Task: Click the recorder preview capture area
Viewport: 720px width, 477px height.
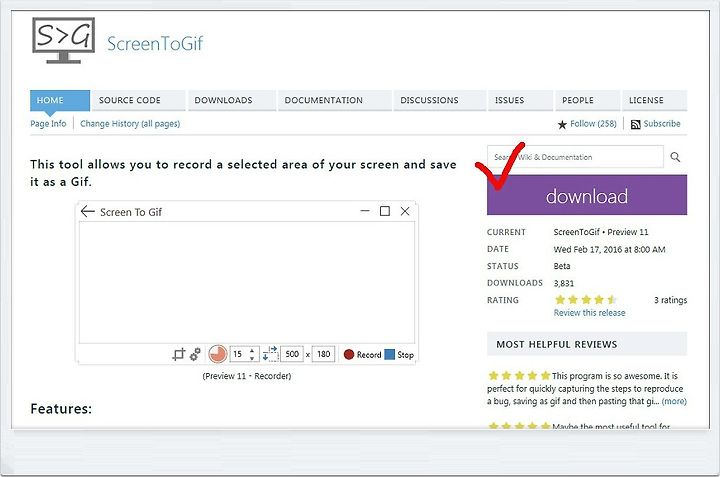Action: pos(247,282)
